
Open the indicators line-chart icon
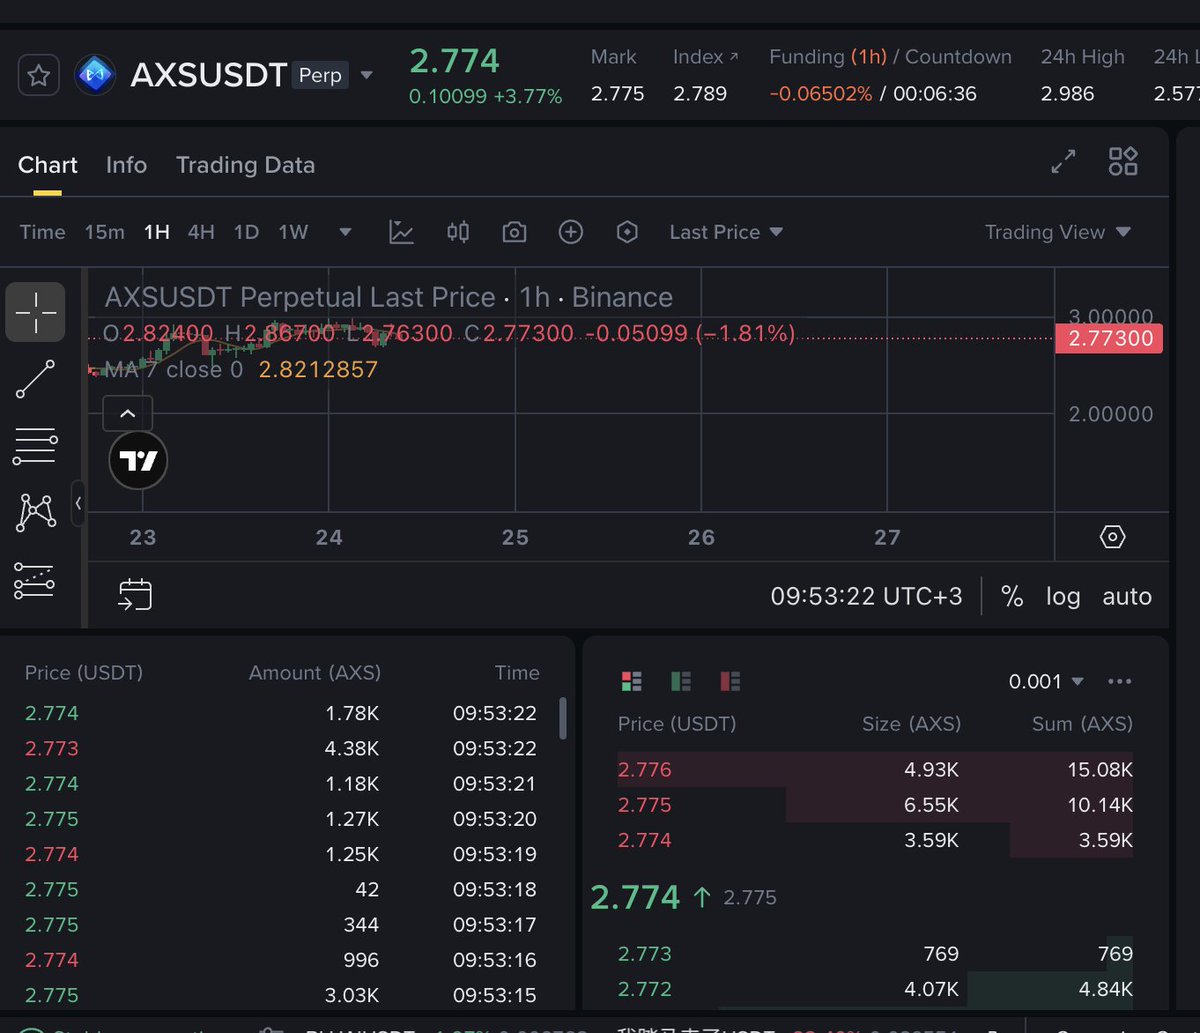click(x=401, y=232)
